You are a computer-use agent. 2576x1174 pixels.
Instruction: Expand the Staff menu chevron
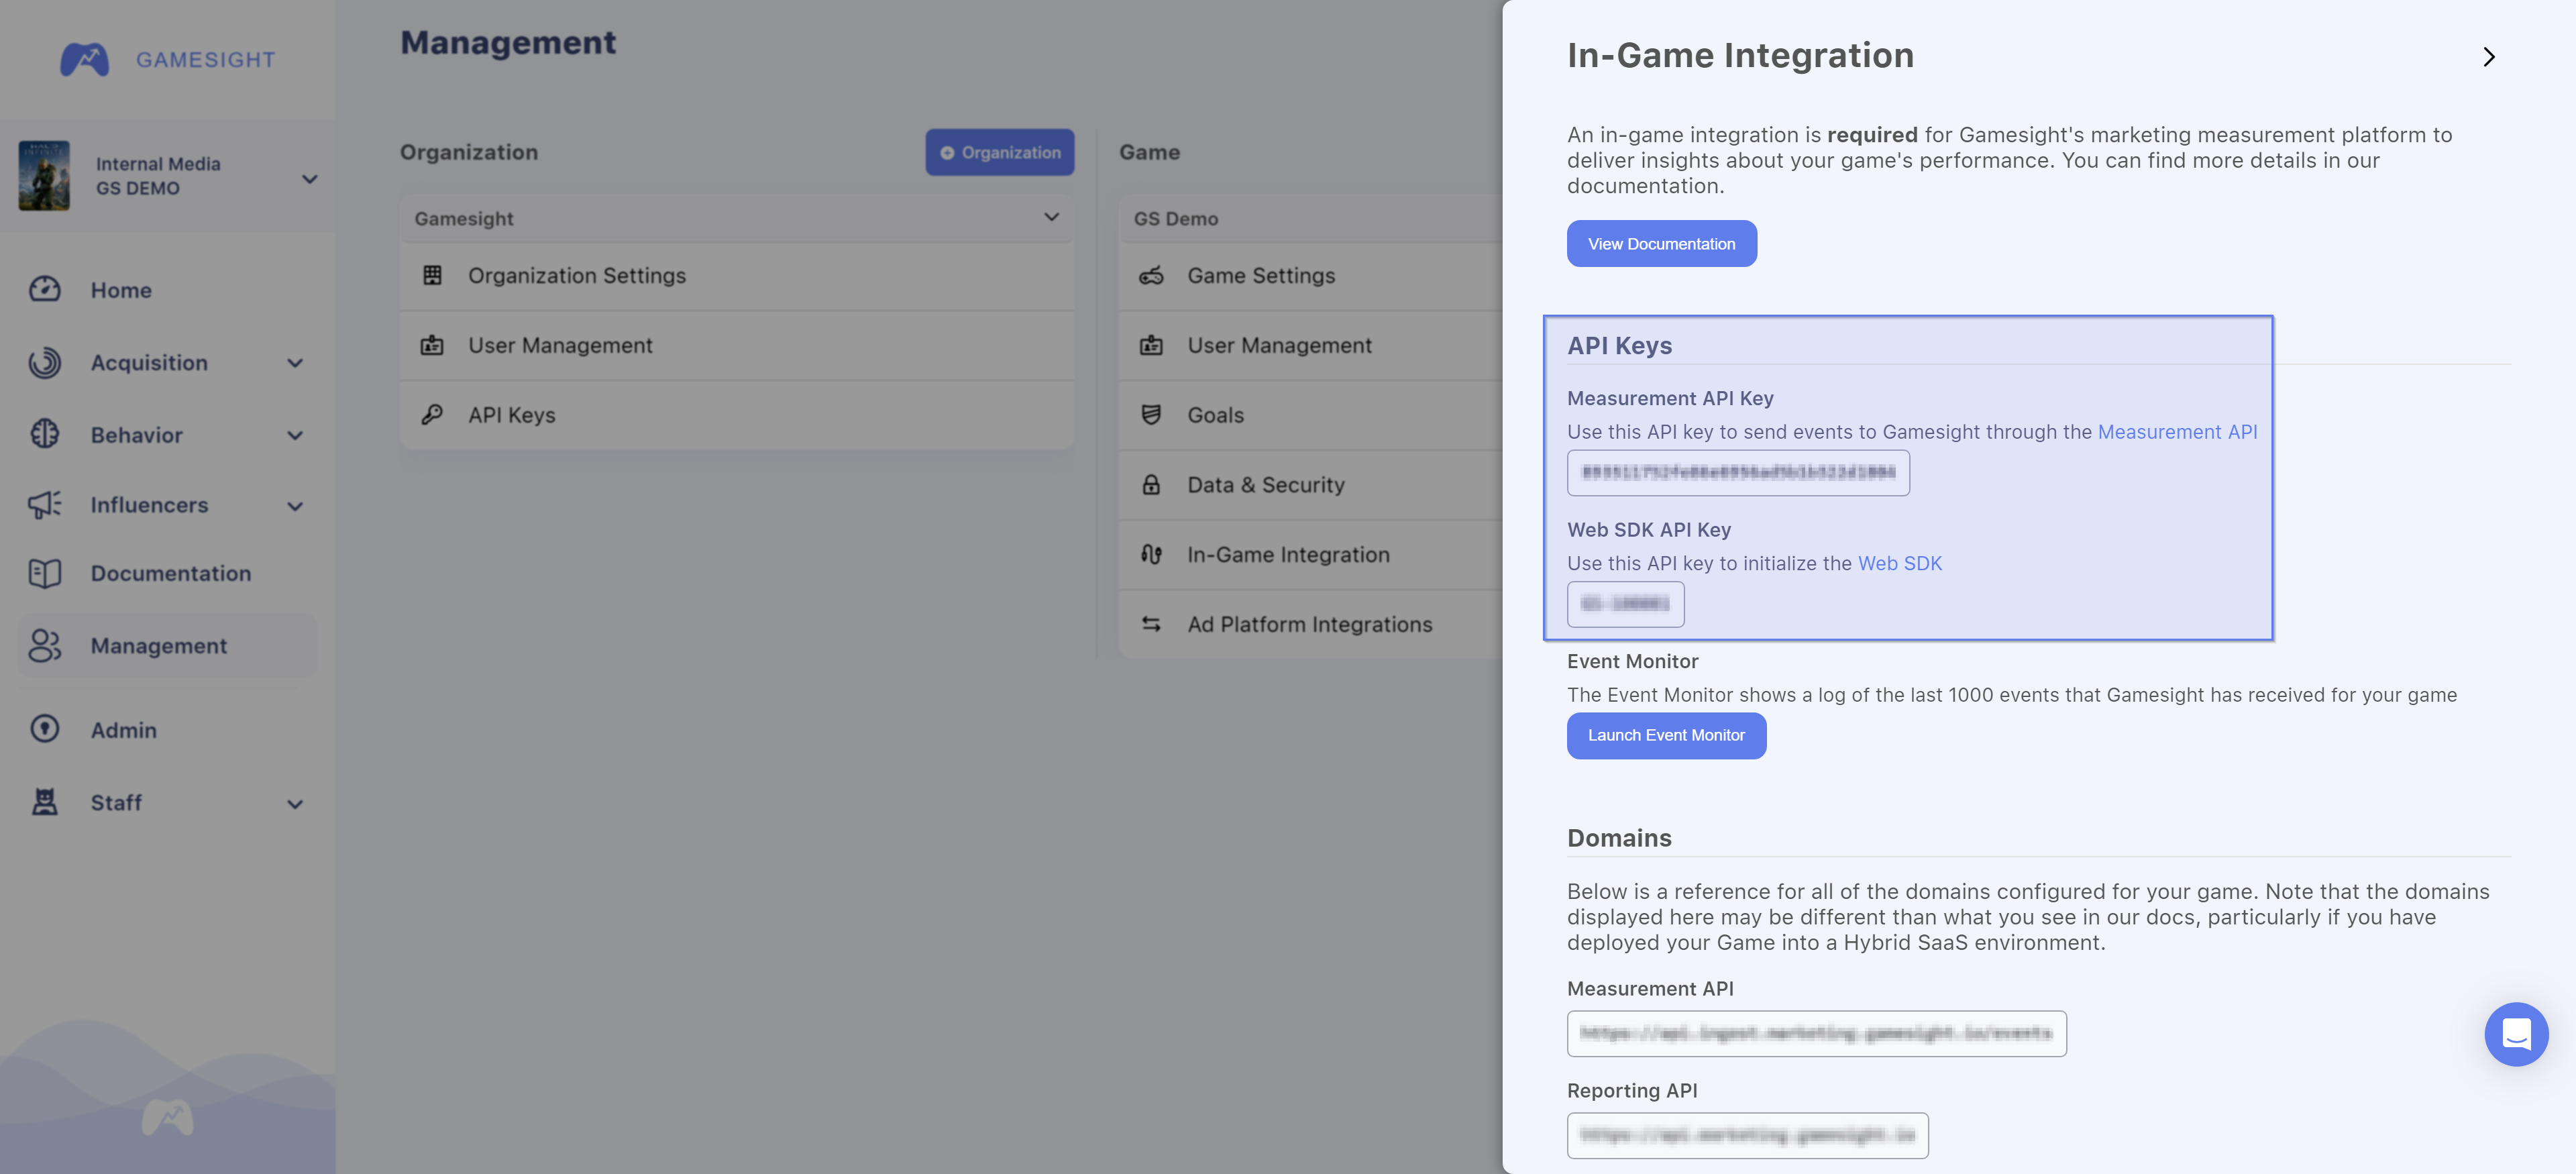click(295, 804)
